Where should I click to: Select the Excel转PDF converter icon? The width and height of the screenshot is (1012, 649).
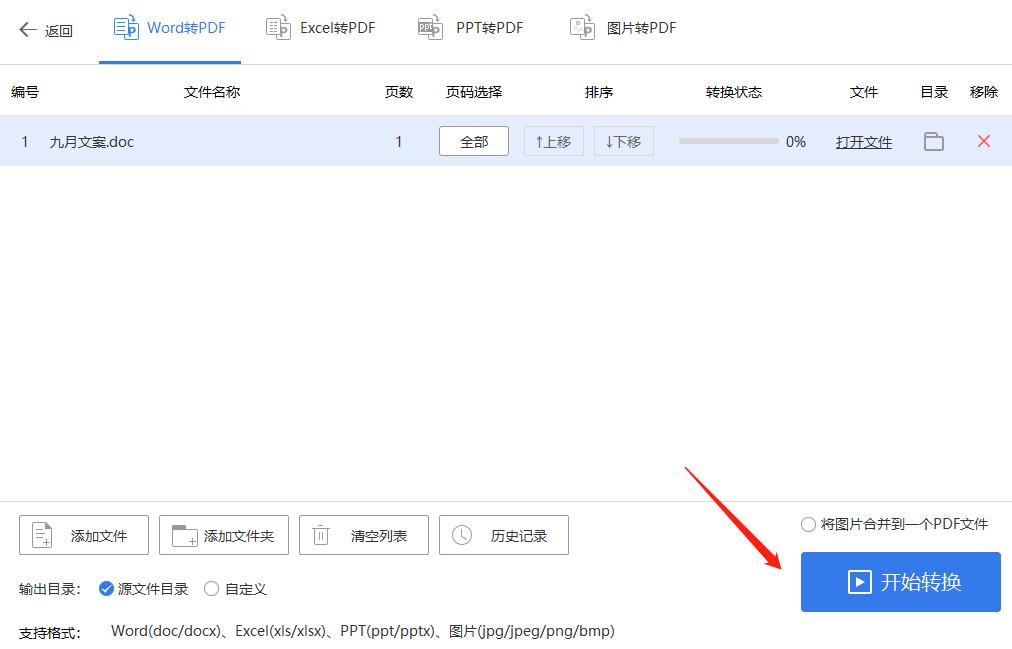278,27
